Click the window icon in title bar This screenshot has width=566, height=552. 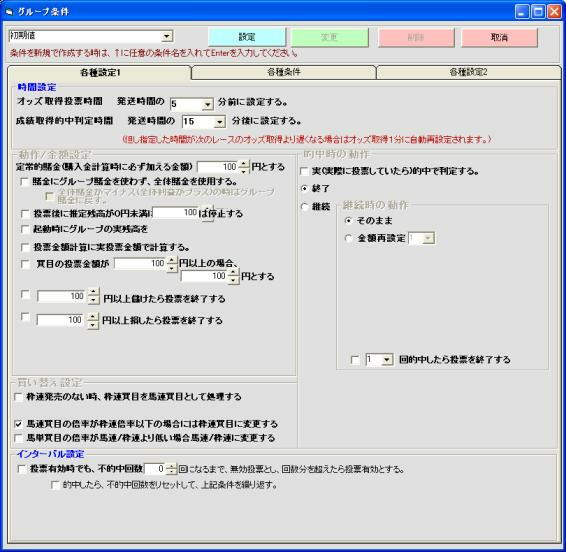pos(9,12)
